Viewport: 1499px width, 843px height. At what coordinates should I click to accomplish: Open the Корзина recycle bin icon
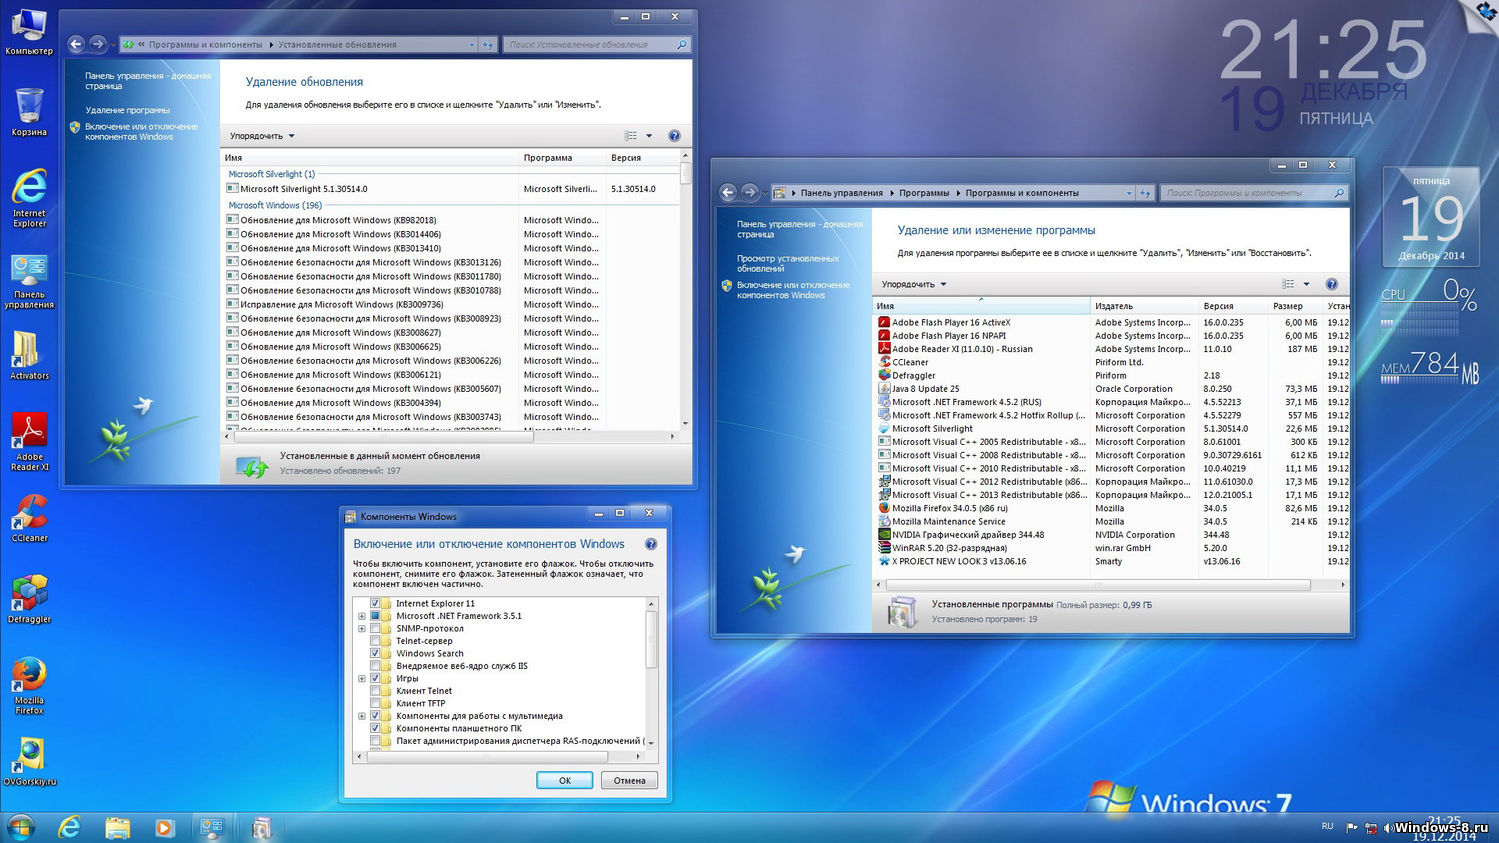[x=29, y=112]
